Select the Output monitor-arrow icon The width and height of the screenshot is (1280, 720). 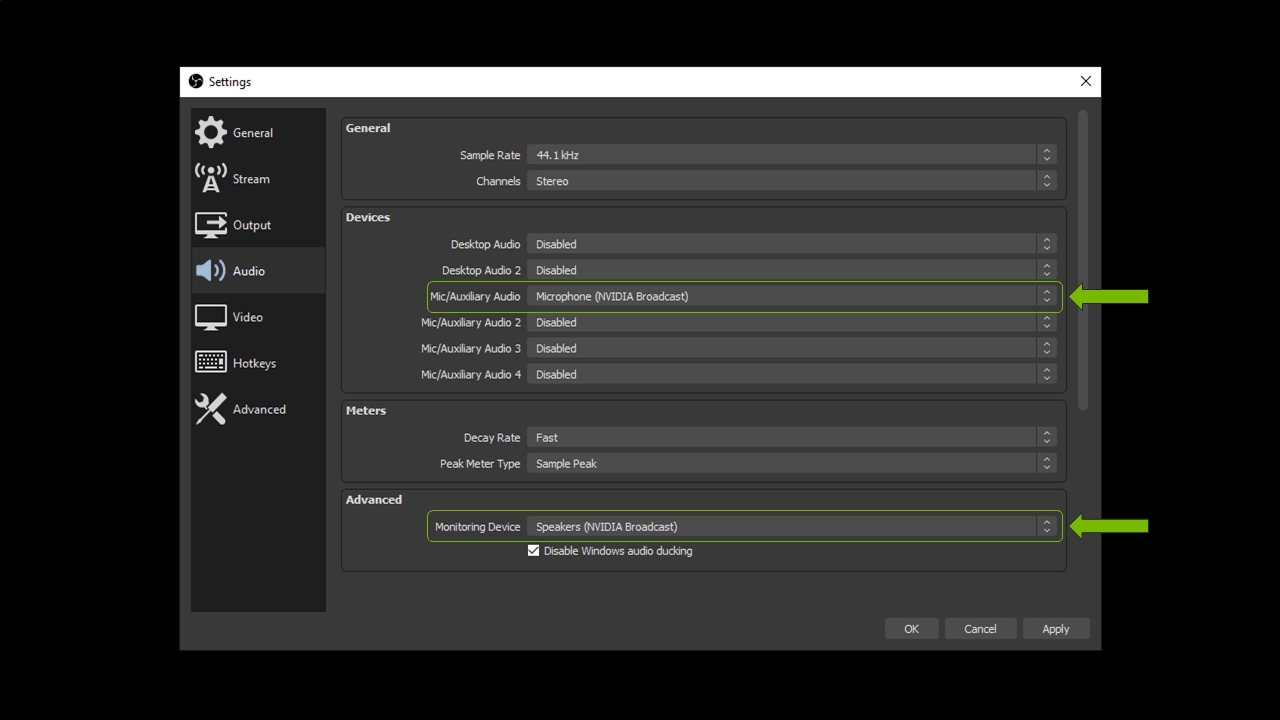[211, 225]
